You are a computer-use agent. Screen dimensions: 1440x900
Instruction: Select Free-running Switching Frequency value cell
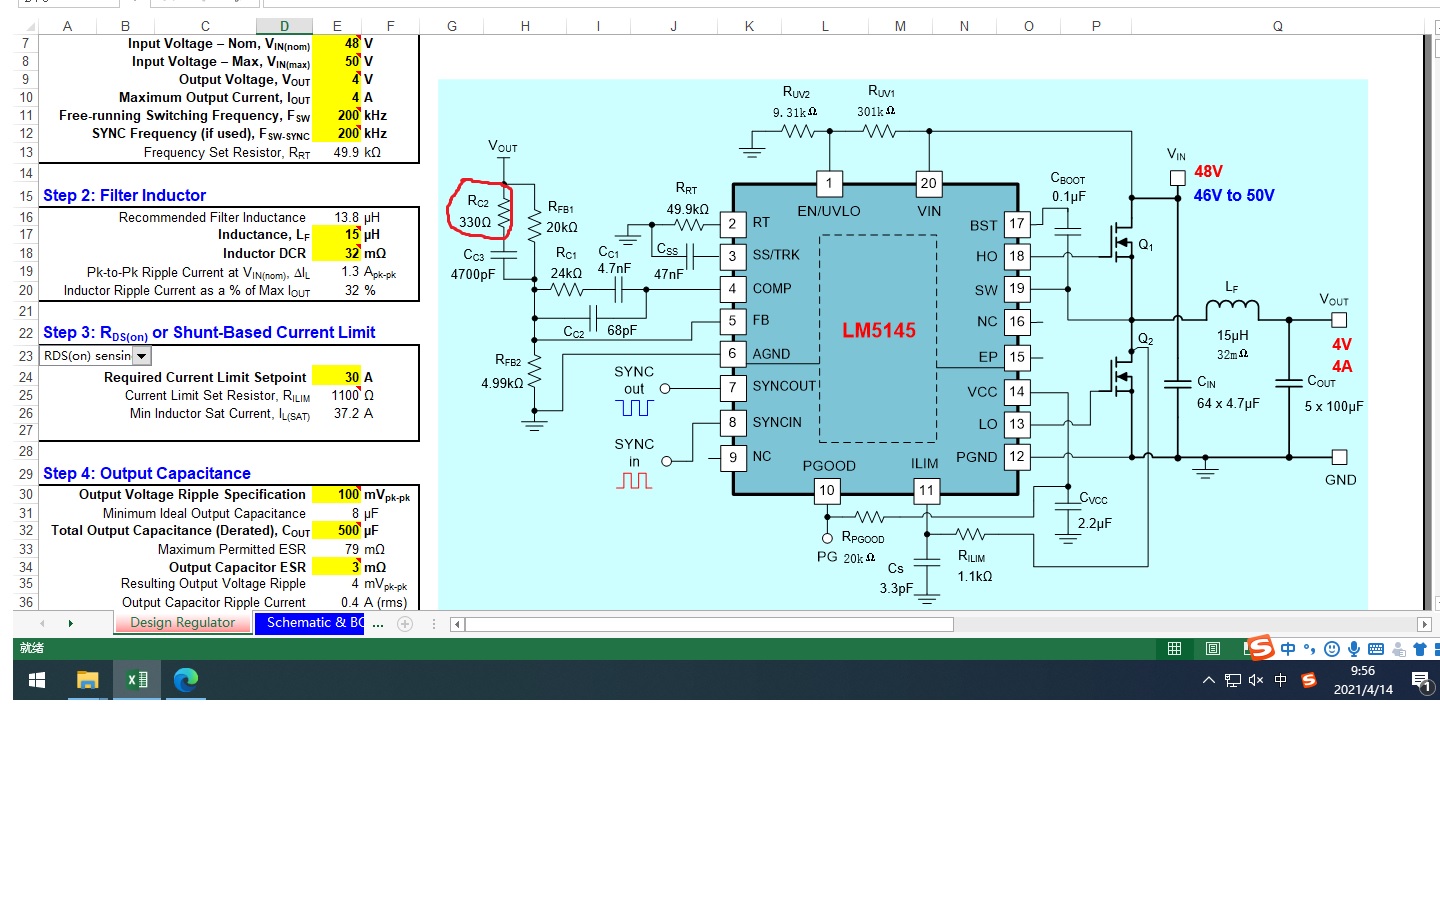coord(337,116)
